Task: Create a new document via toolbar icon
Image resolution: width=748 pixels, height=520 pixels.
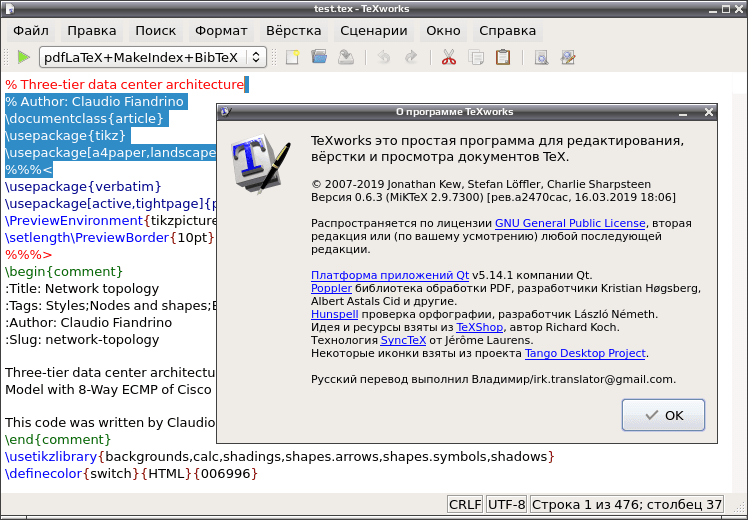Action: pyautogui.click(x=292, y=57)
